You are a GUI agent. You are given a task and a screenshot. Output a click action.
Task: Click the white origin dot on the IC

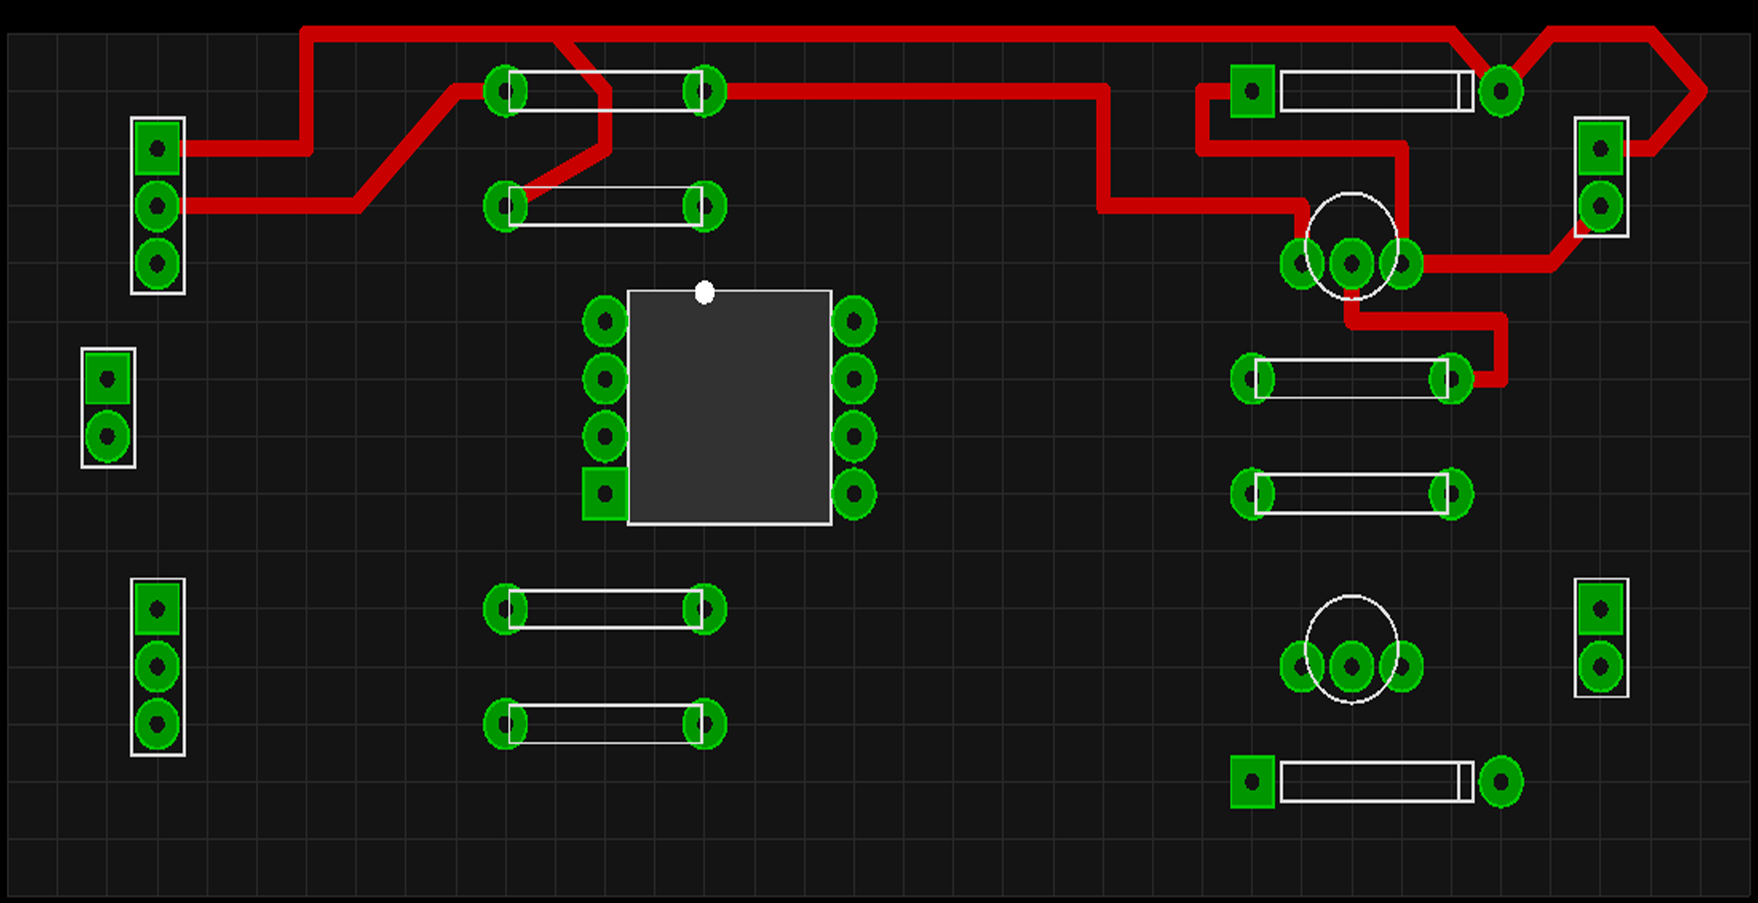pyautogui.click(x=705, y=292)
